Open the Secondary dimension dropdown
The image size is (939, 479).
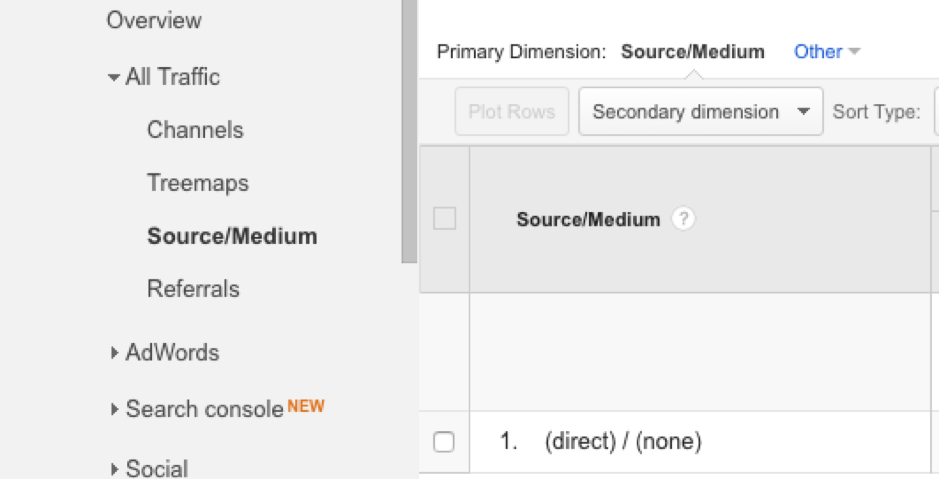click(x=701, y=111)
